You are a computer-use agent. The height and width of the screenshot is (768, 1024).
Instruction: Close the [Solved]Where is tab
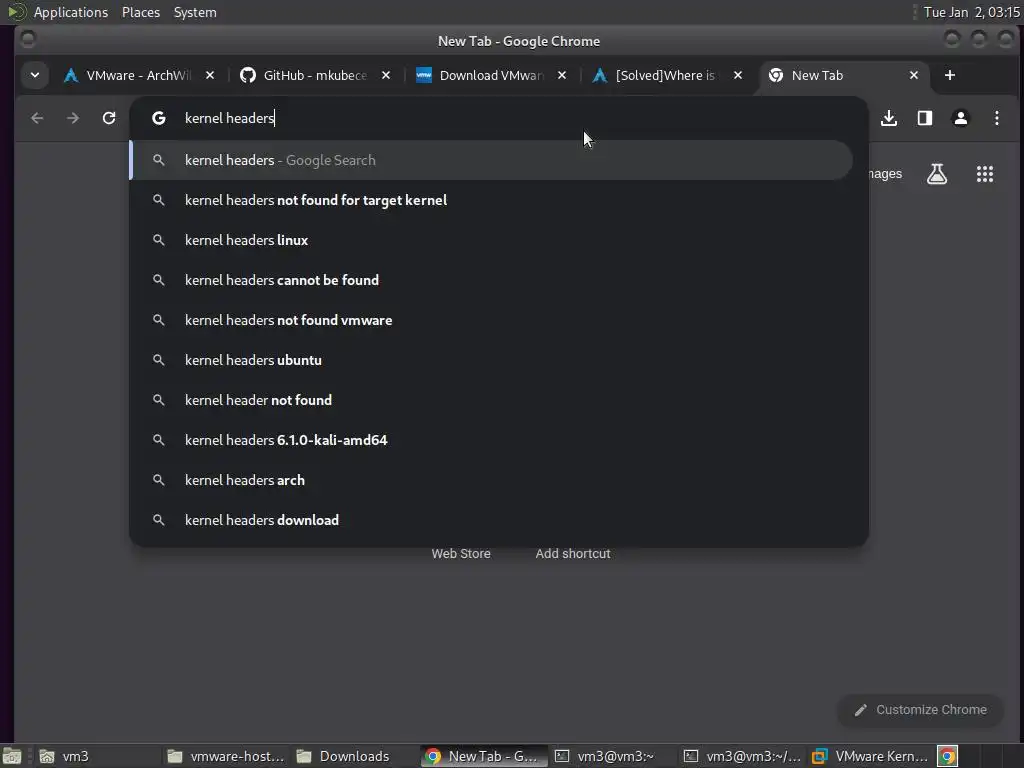click(738, 75)
